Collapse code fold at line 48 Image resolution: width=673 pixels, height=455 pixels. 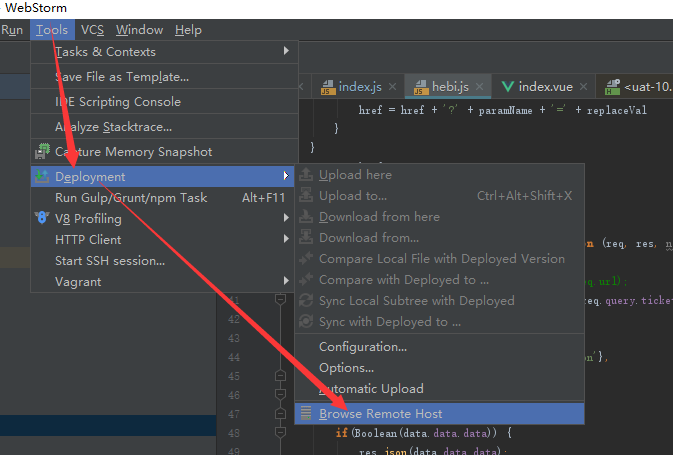(280, 431)
